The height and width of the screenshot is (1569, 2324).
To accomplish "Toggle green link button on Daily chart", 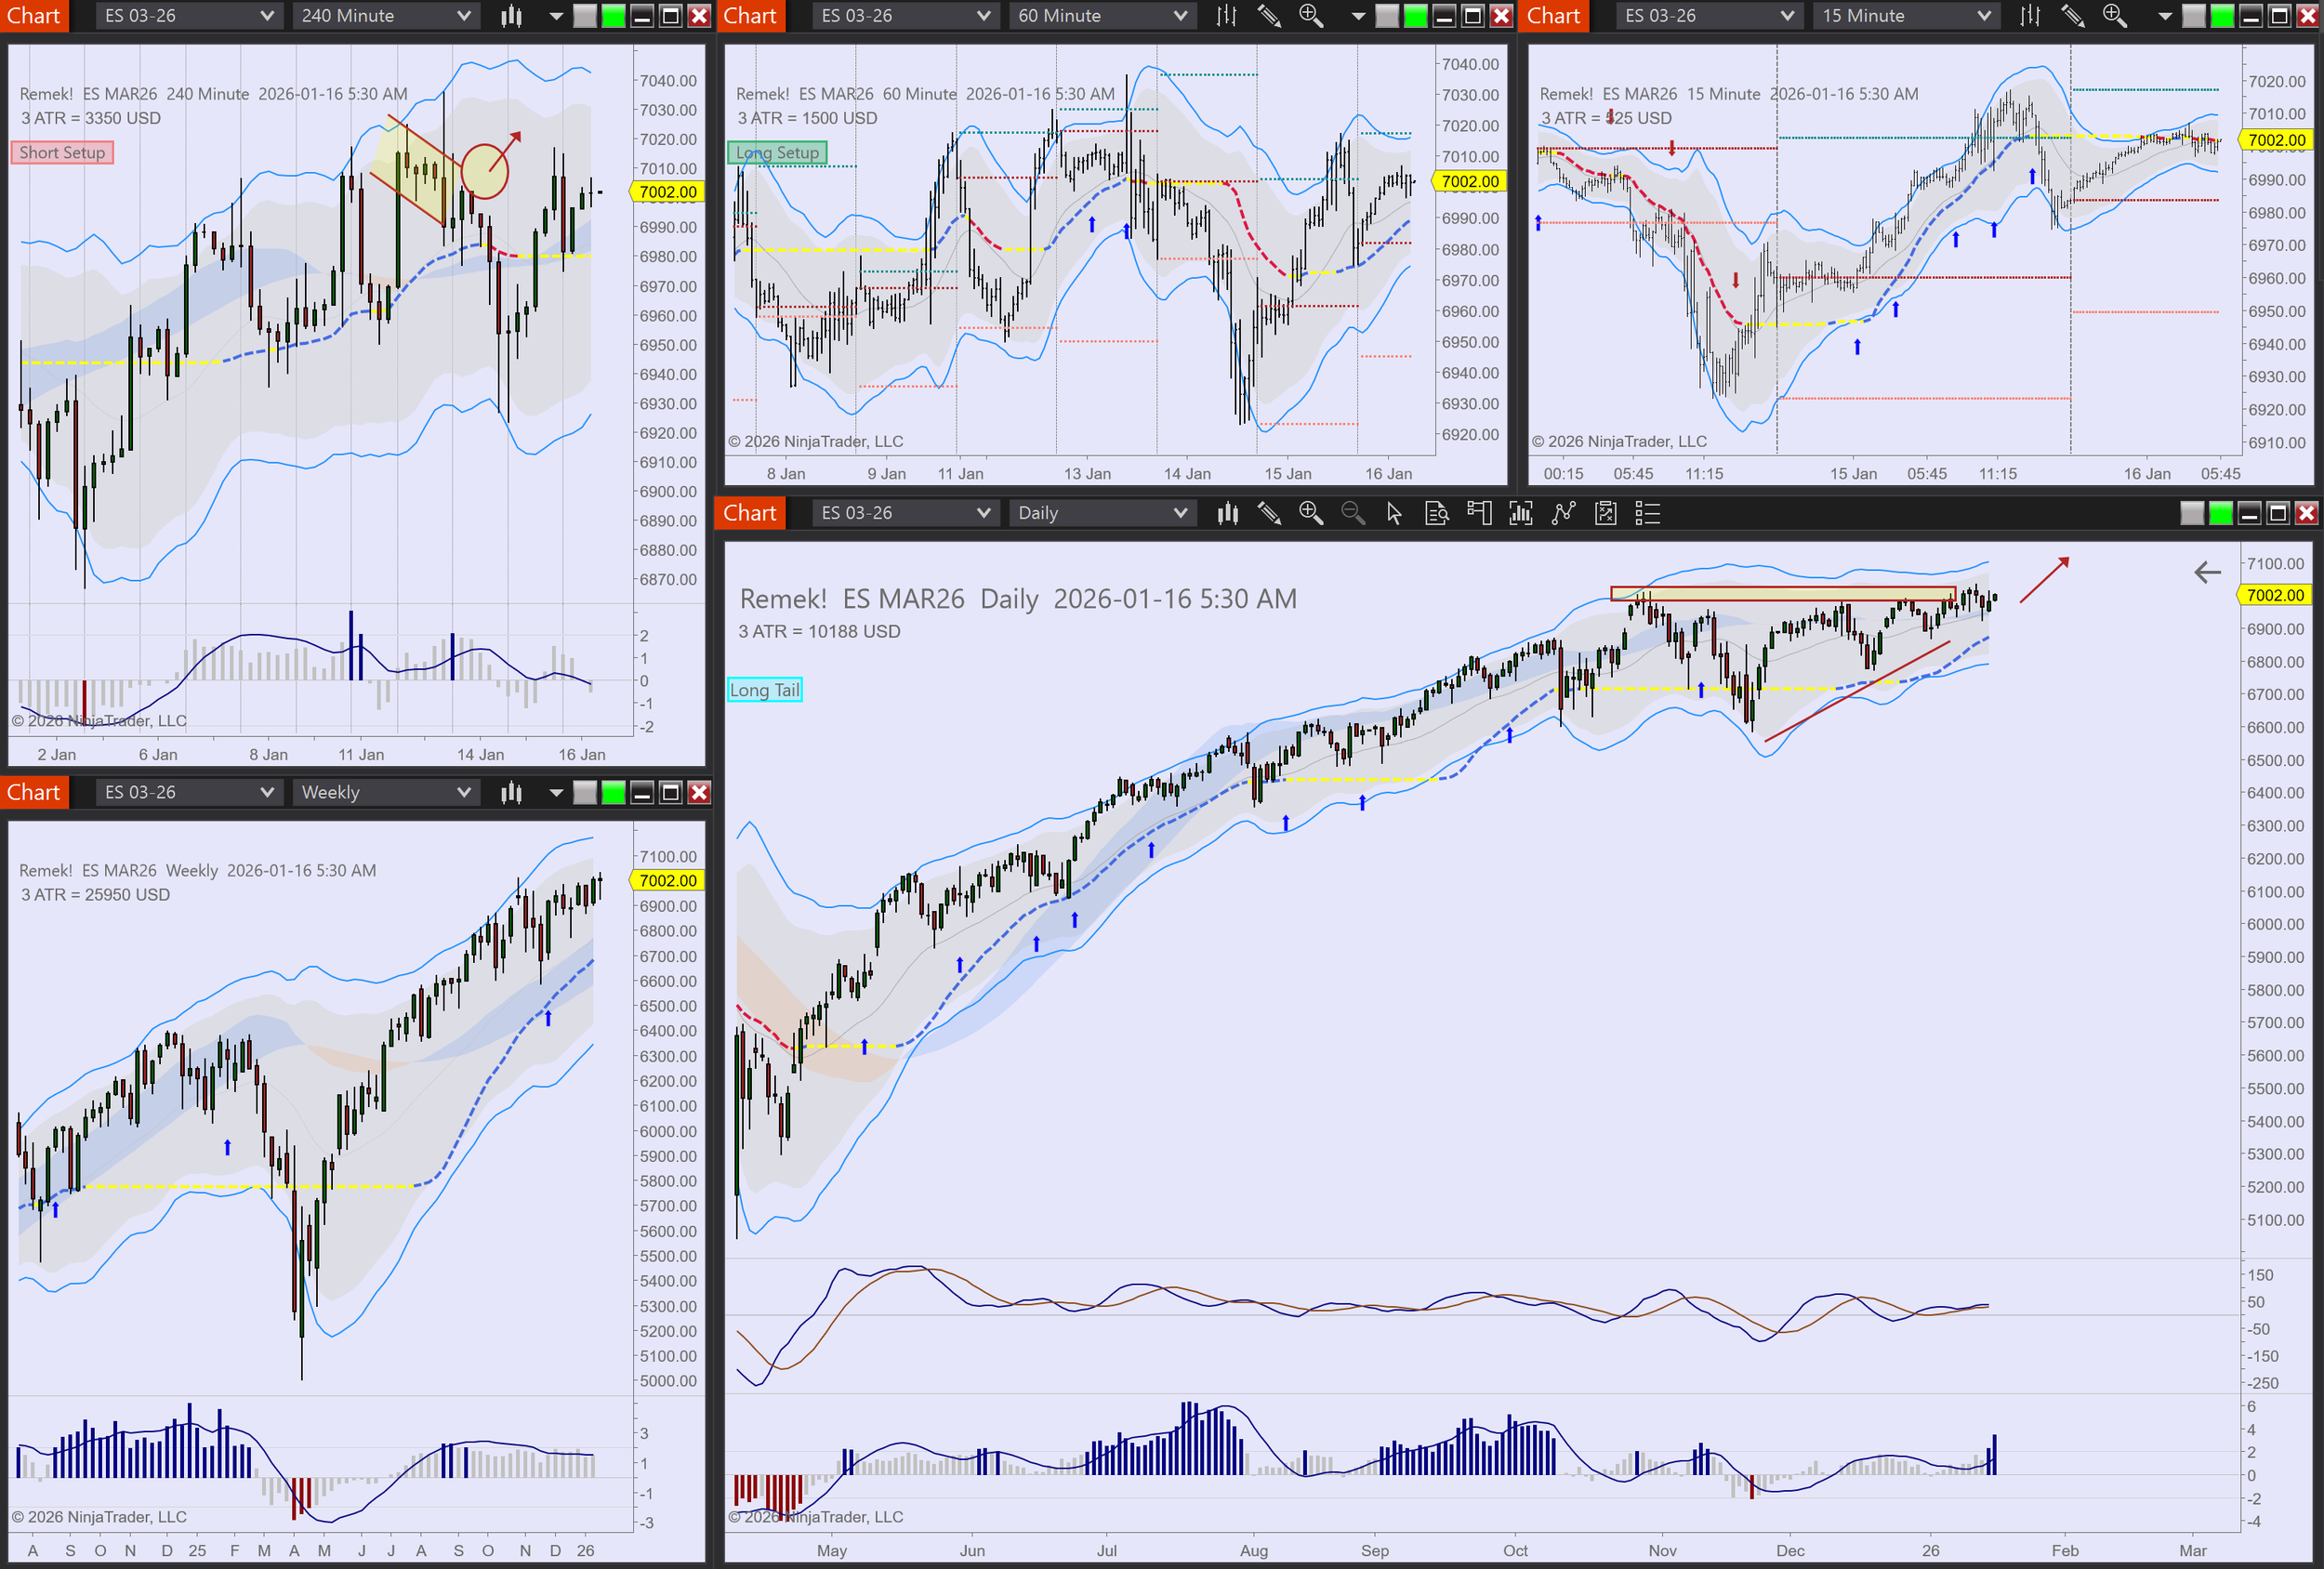I will pyautogui.click(x=2220, y=513).
